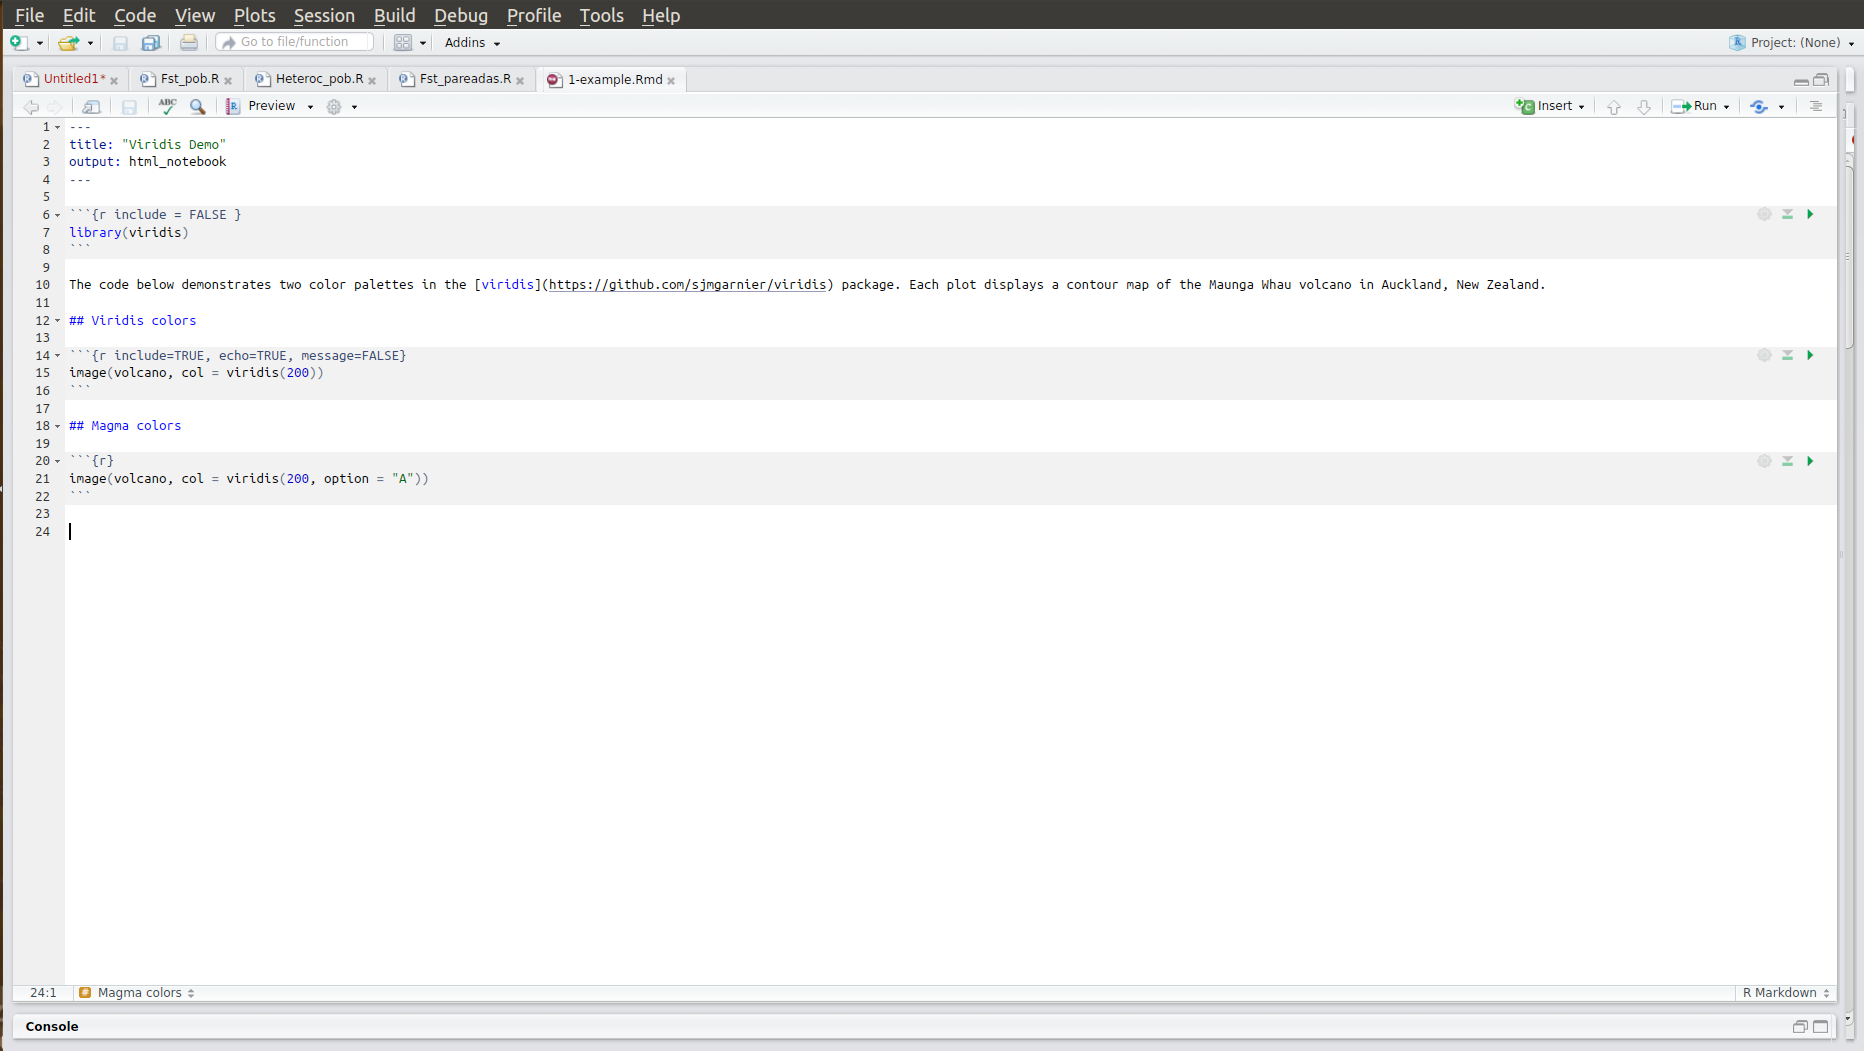This screenshot has height=1051, width=1864.
Task: Run the Magma colors code chunk
Action: (1810, 461)
